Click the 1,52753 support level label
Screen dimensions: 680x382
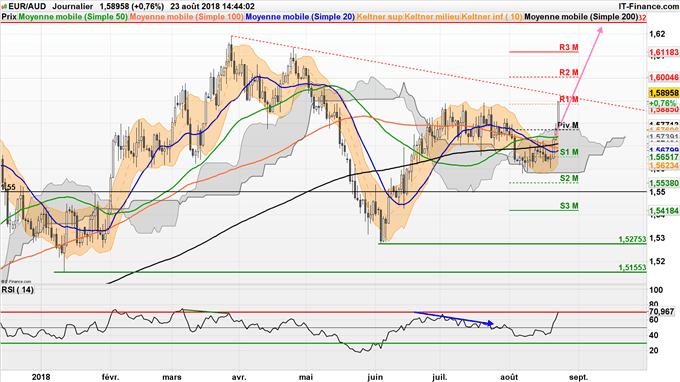click(x=632, y=239)
